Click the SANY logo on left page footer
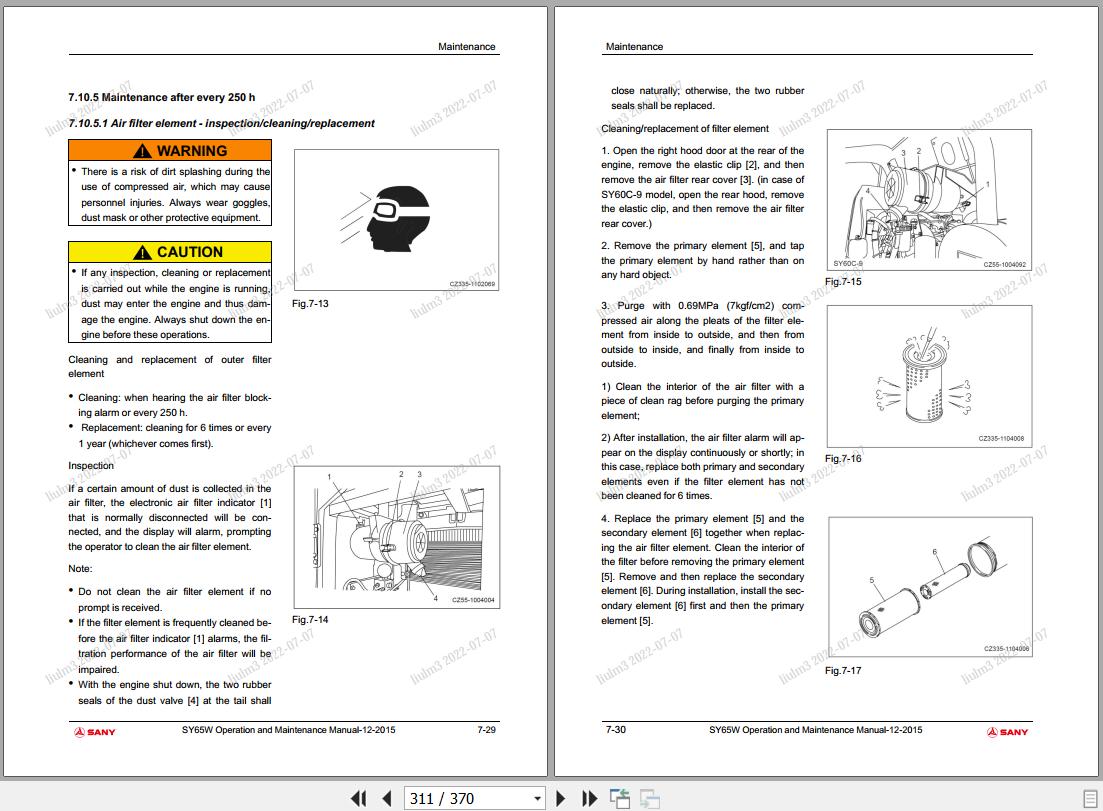 (x=95, y=732)
